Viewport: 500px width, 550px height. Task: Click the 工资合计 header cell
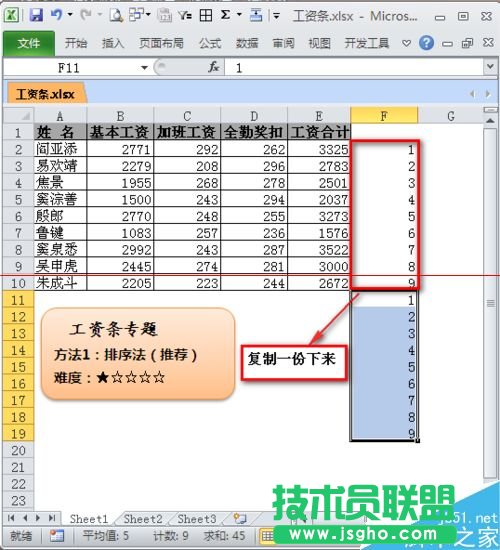[319, 132]
